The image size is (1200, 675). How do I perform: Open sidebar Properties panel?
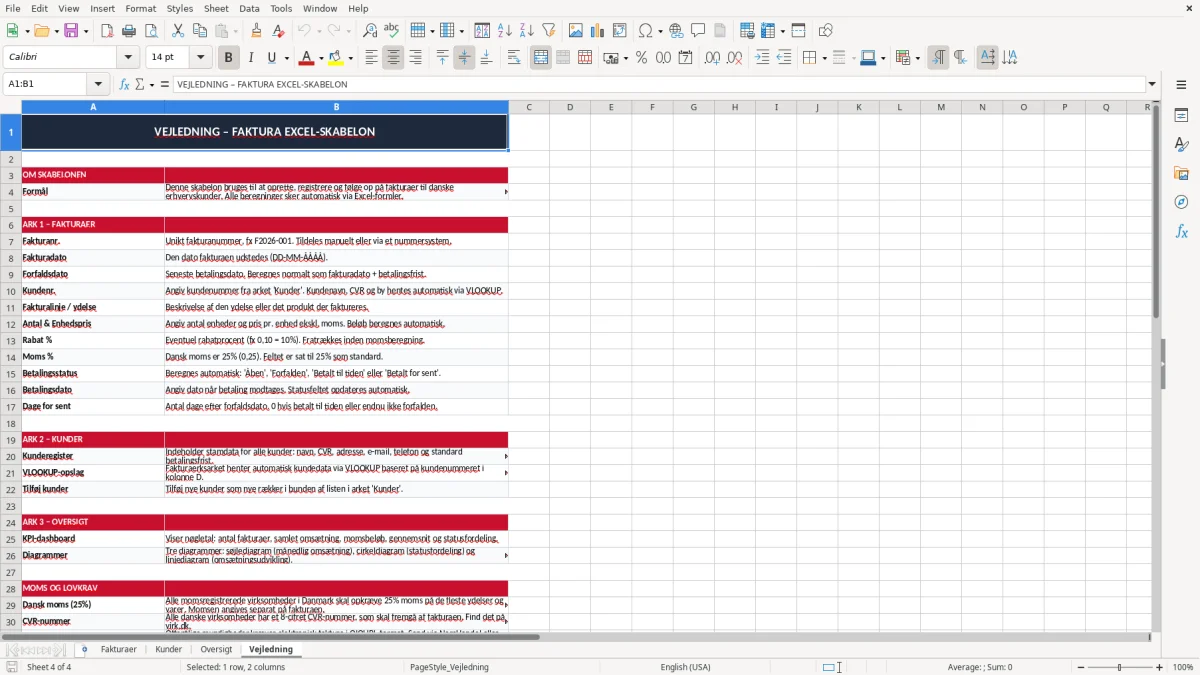1181,116
